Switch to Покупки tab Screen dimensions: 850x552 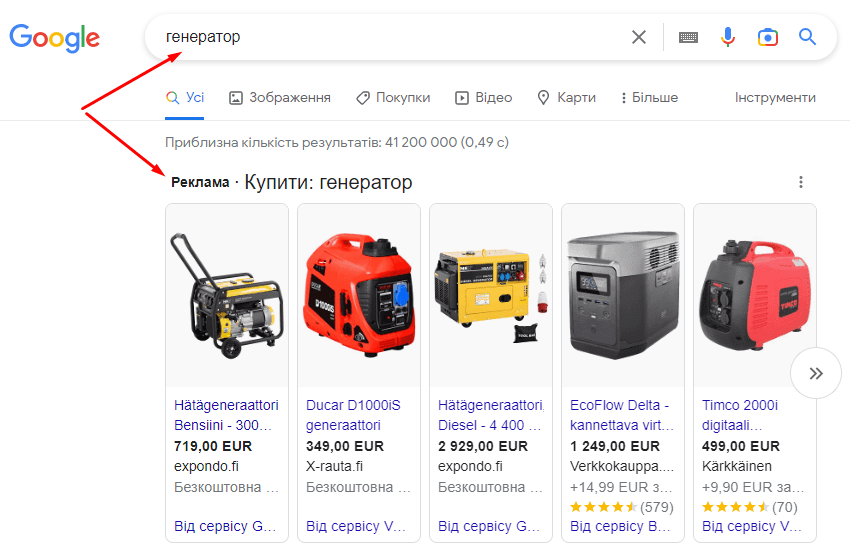[393, 98]
